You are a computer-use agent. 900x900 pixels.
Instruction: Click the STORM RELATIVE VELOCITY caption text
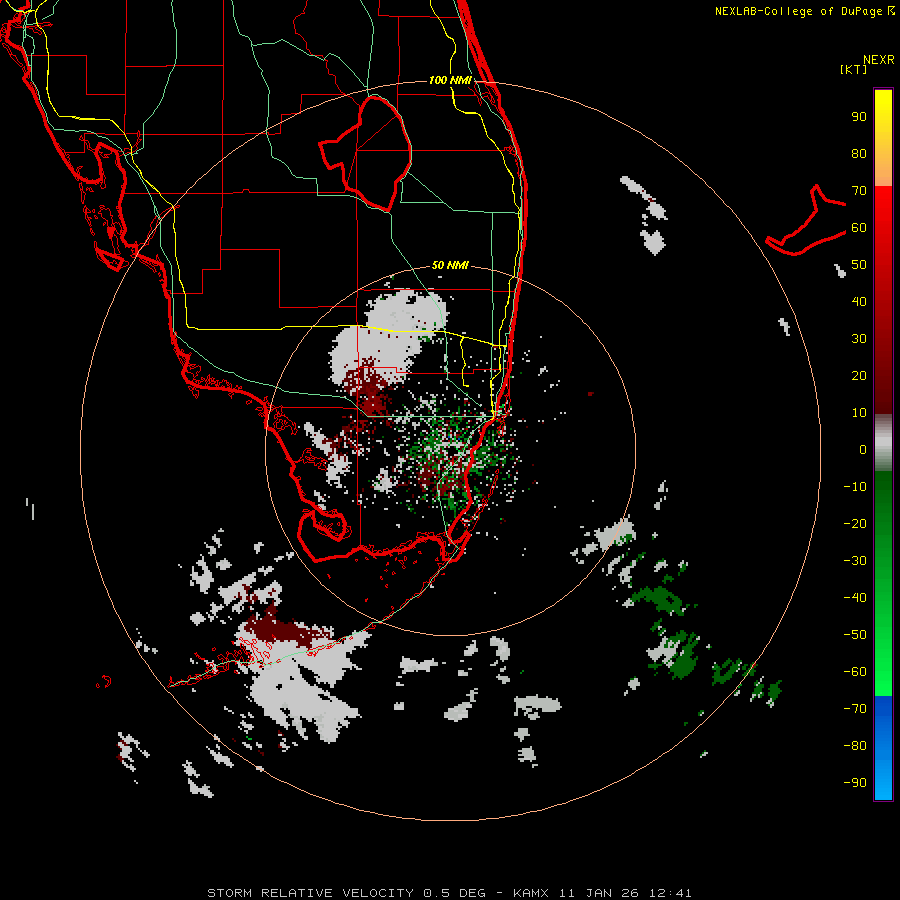(x=310, y=893)
